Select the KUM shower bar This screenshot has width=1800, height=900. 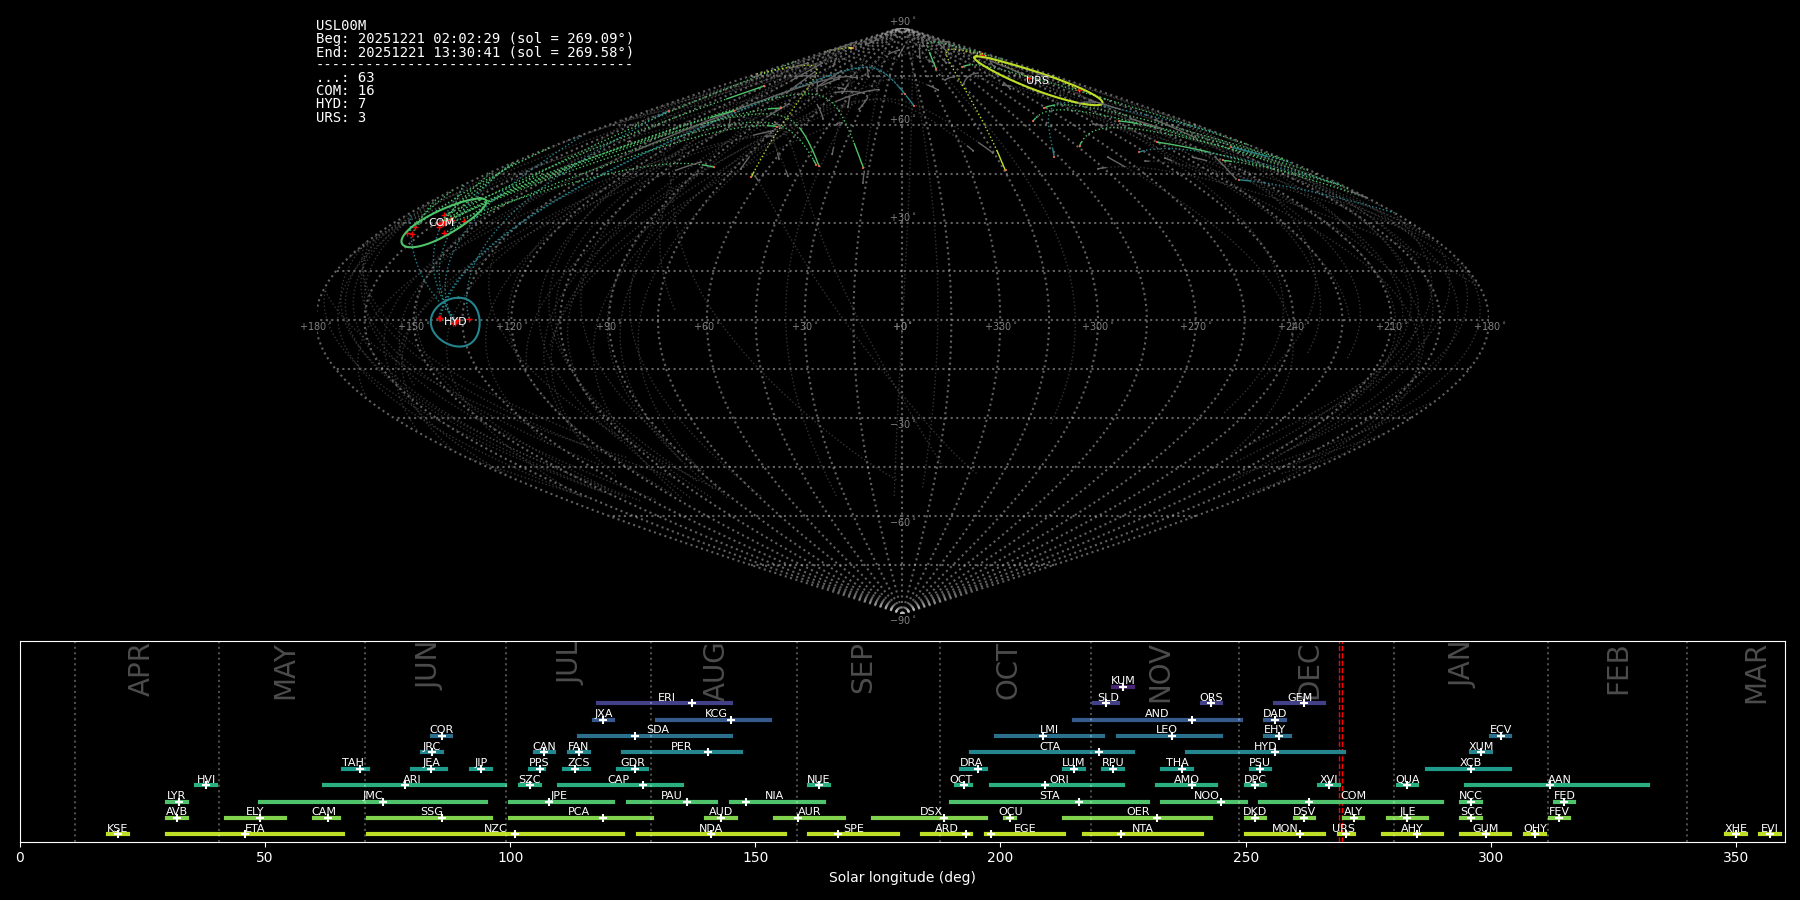1122,687
